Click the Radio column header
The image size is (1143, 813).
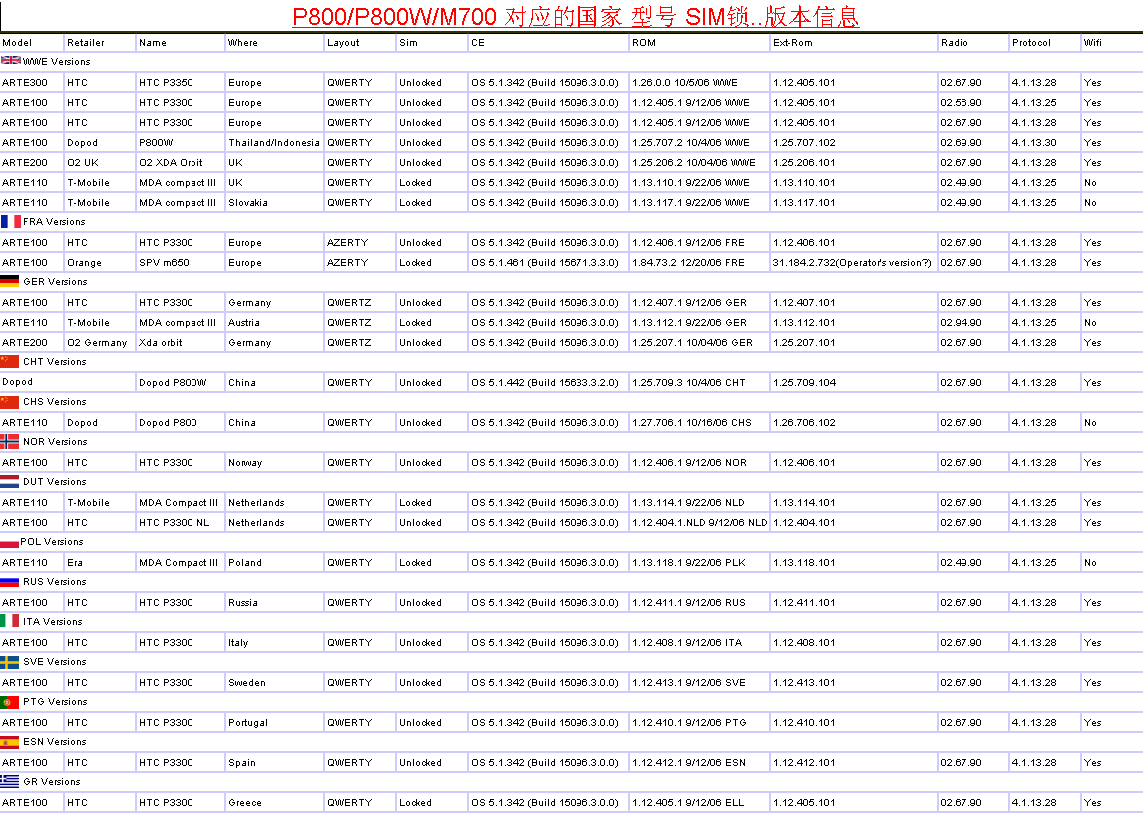(954, 42)
